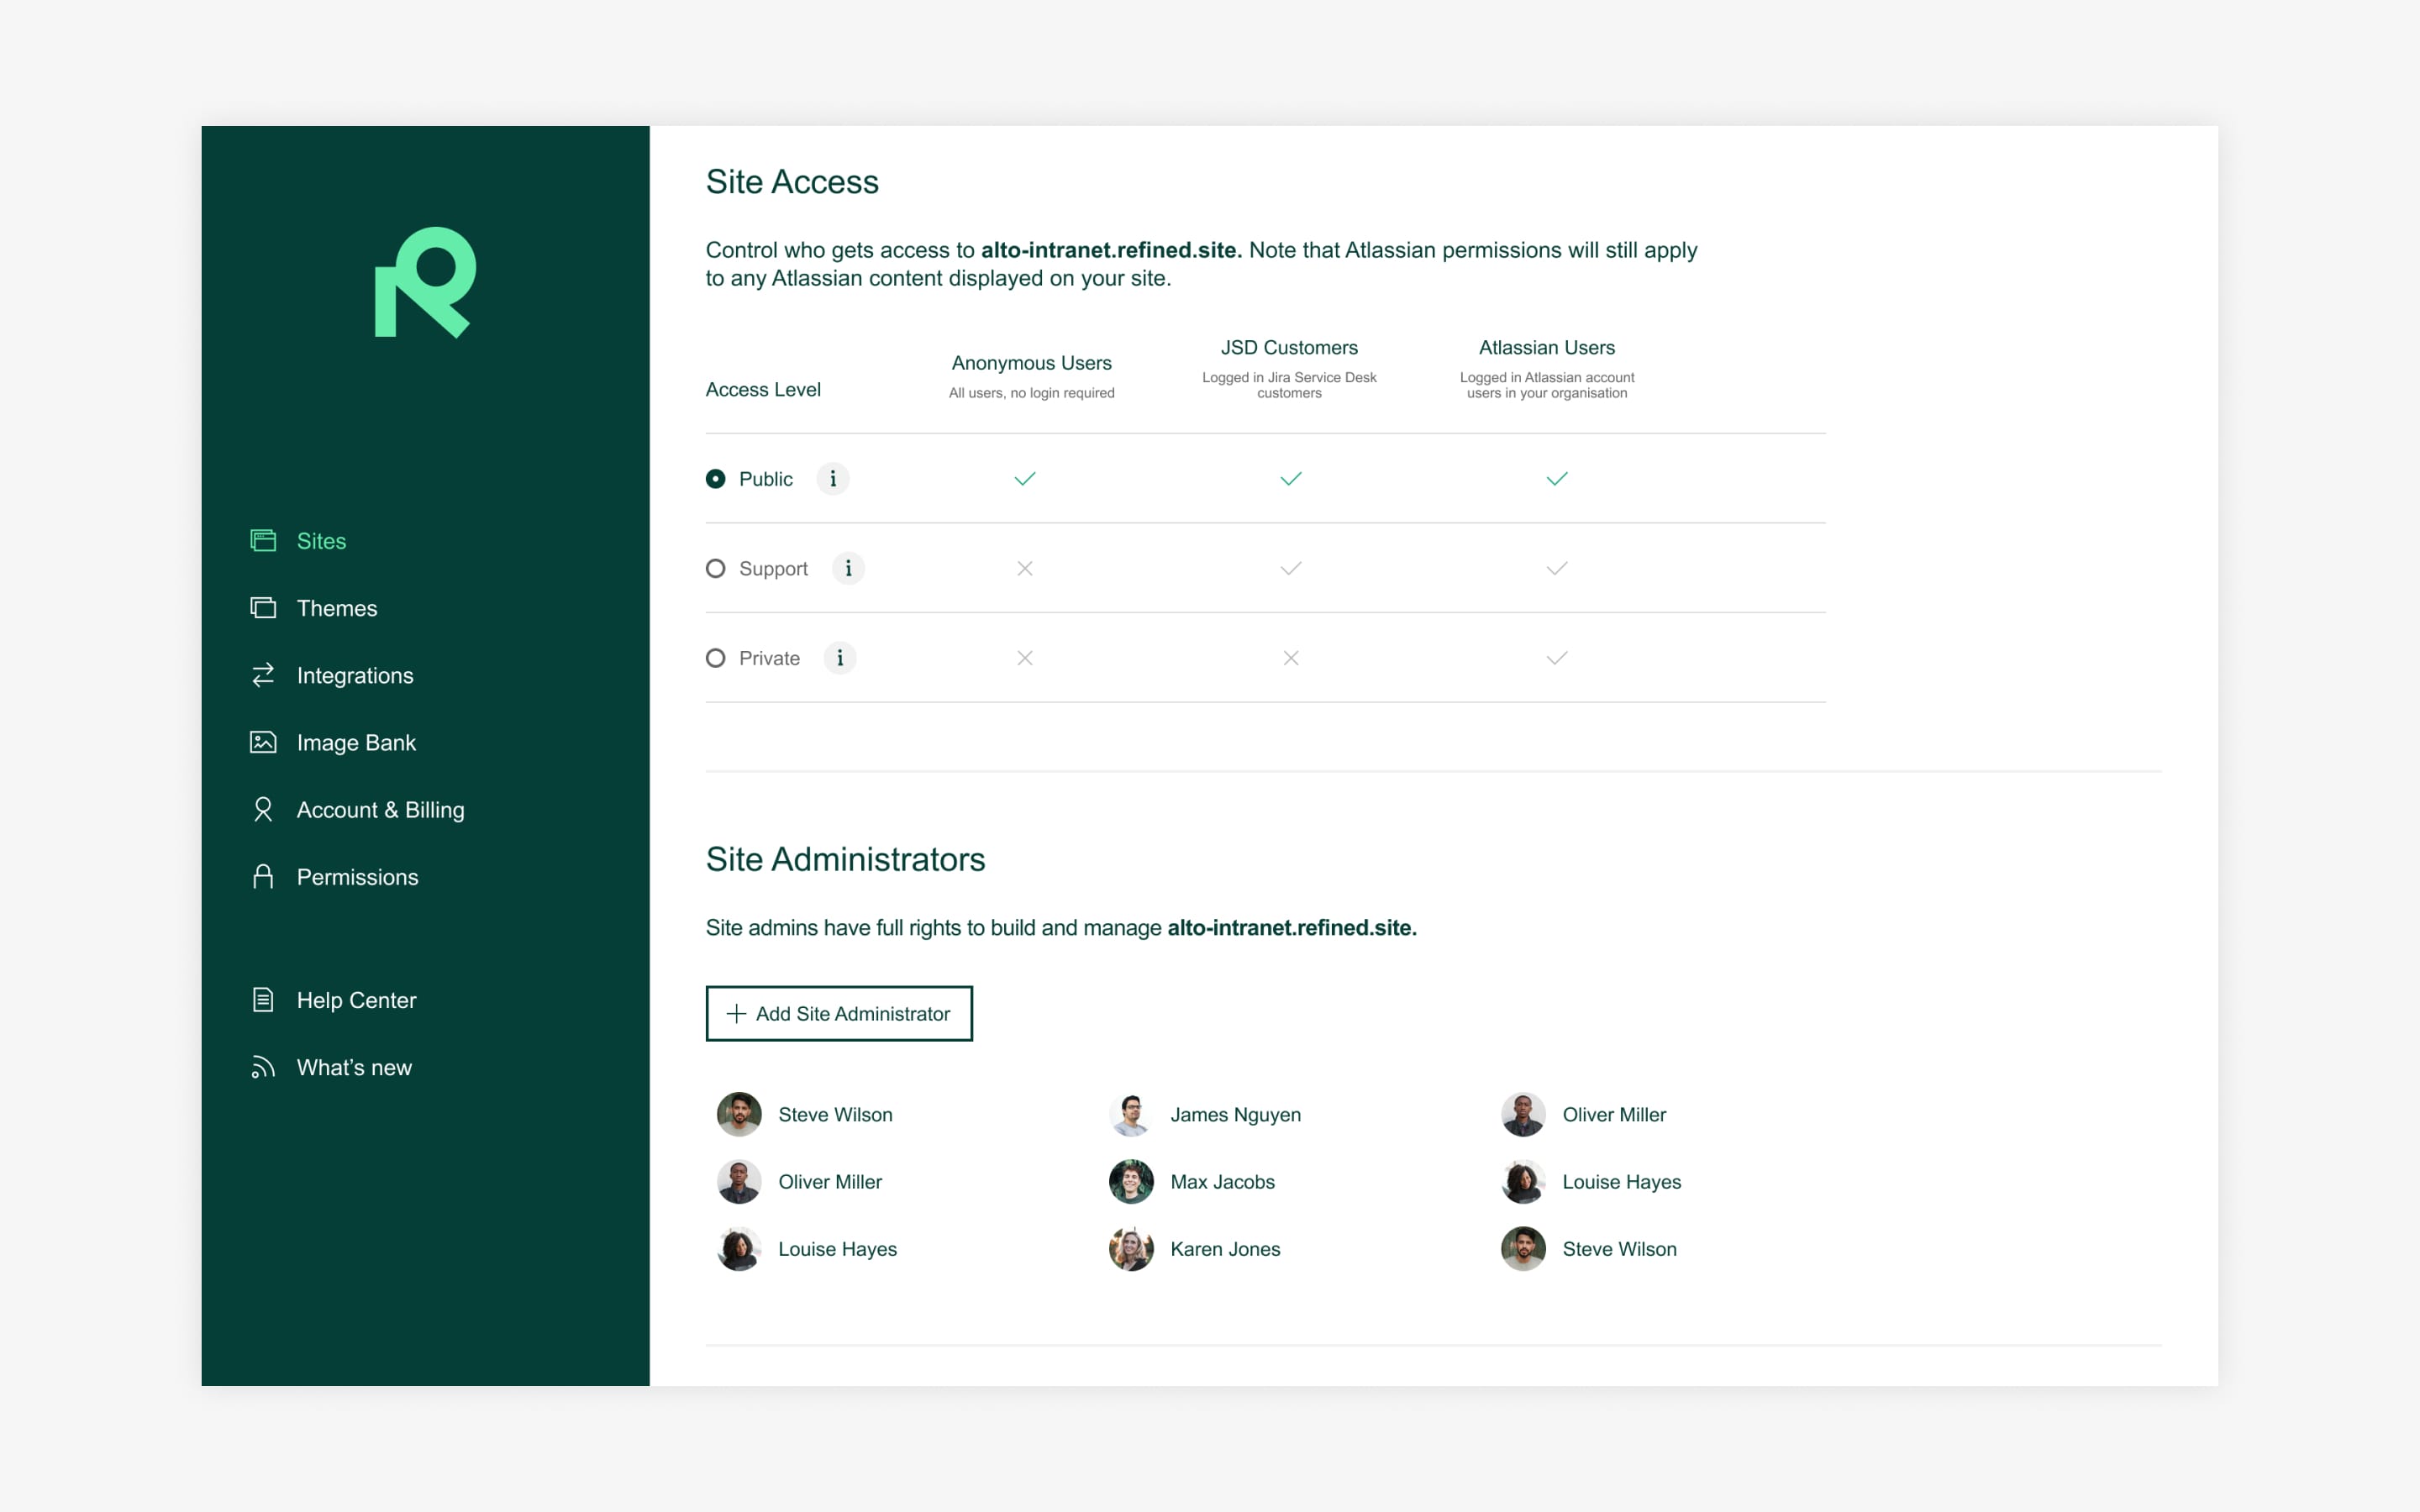
Task: Click the info icon next to Public
Action: coord(833,479)
